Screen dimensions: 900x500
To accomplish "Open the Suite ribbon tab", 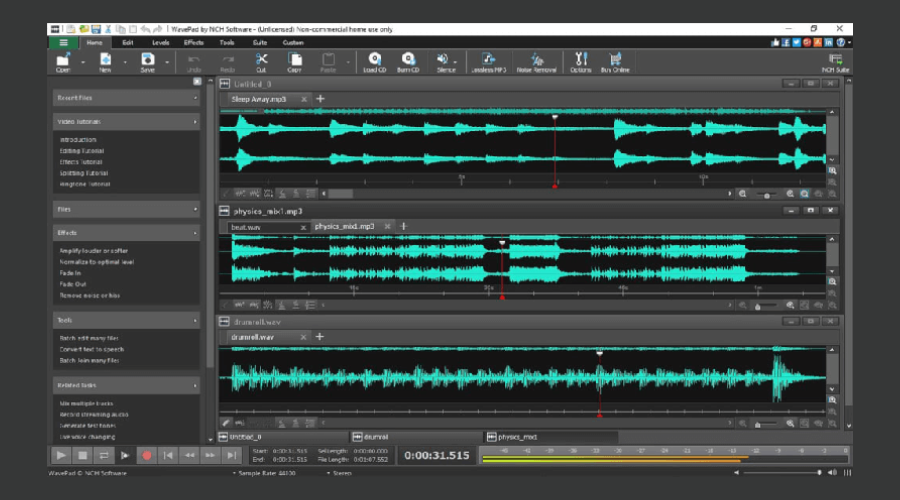I will coord(259,42).
